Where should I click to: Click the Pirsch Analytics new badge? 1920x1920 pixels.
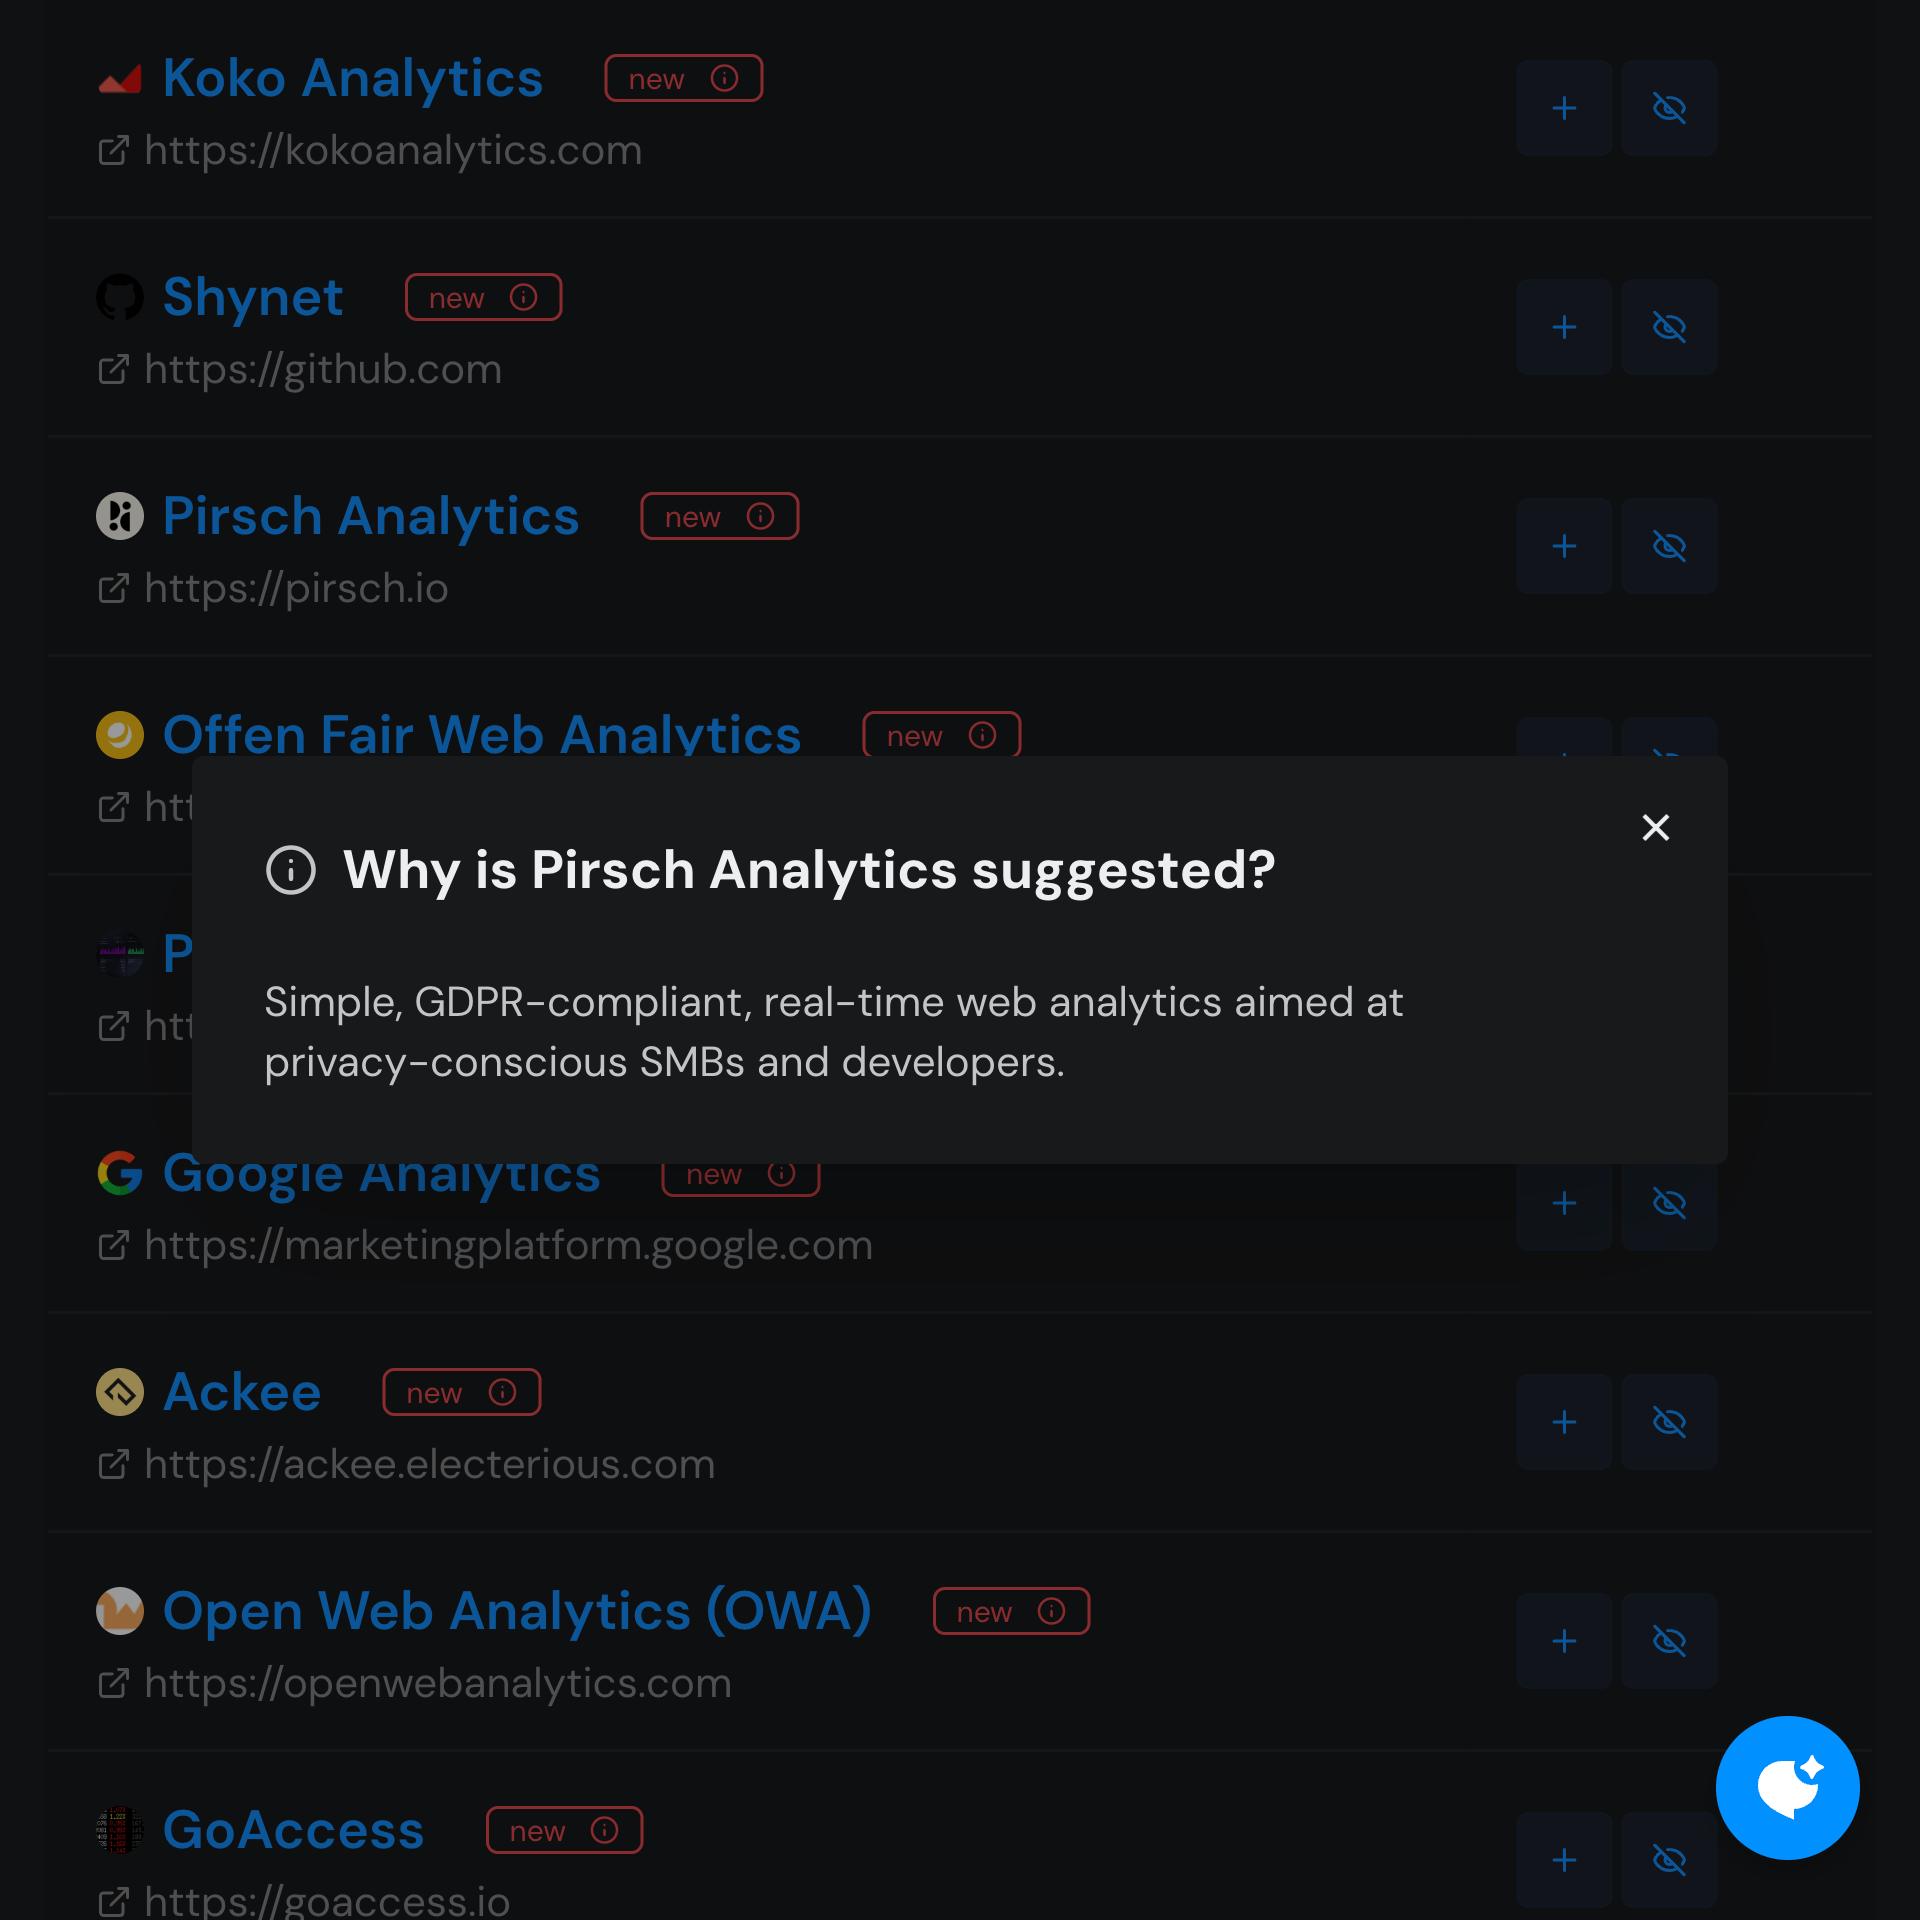[x=719, y=516]
